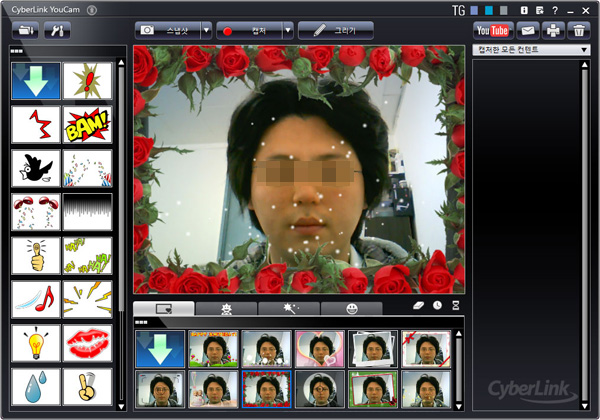
Task: Select the highlighted red roses frame thumbnail
Action: pyautogui.click(x=267, y=389)
